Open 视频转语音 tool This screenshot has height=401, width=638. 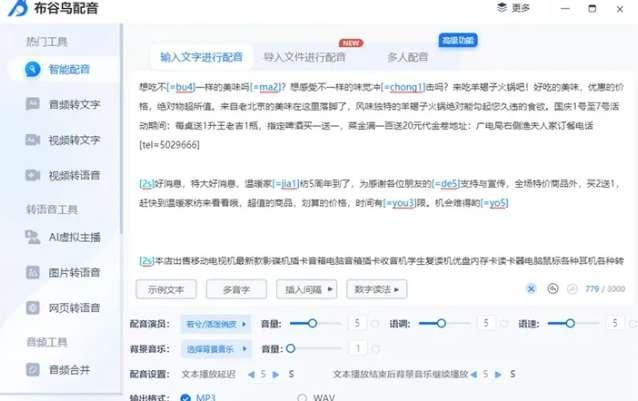coord(63,175)
